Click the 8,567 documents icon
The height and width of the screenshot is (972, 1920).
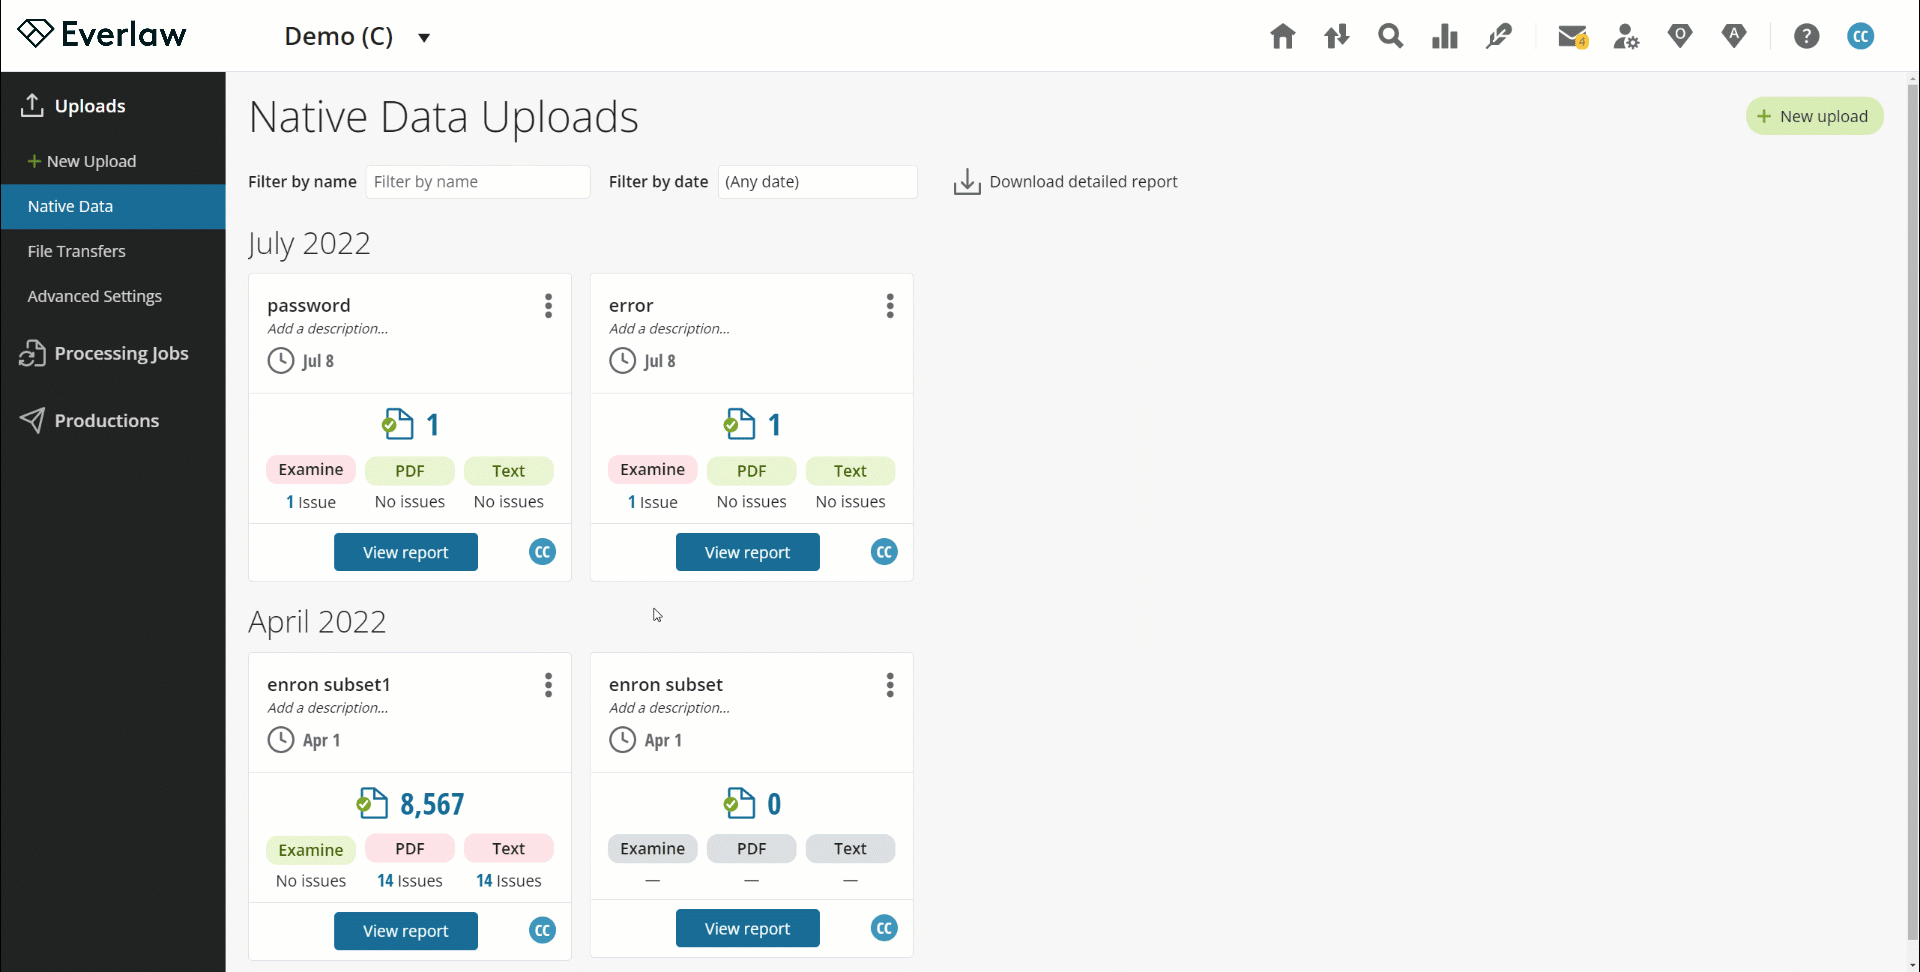click(372, 803)
